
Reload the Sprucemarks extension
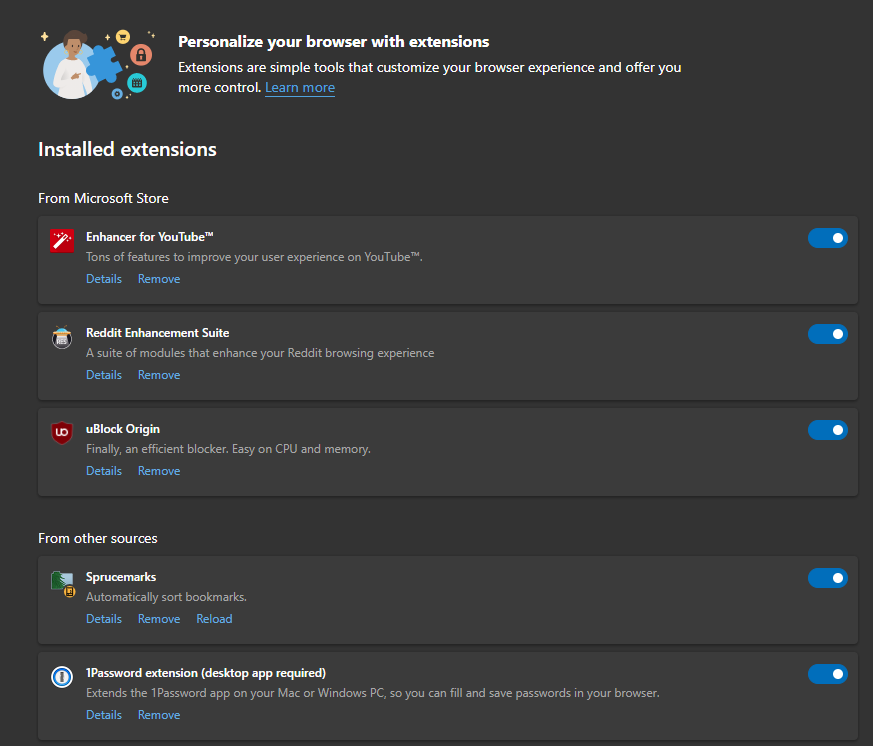tap(214, 619)
